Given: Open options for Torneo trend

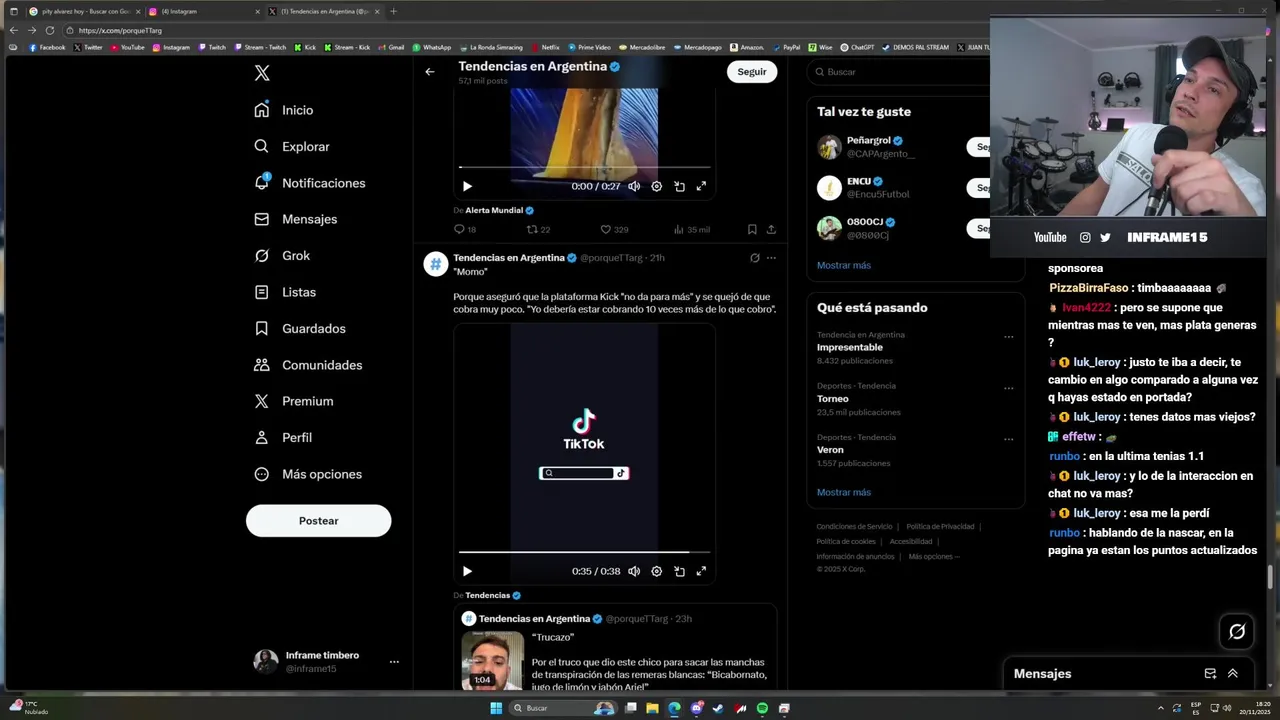Looking at the screenshot, I should (1008, 388).
